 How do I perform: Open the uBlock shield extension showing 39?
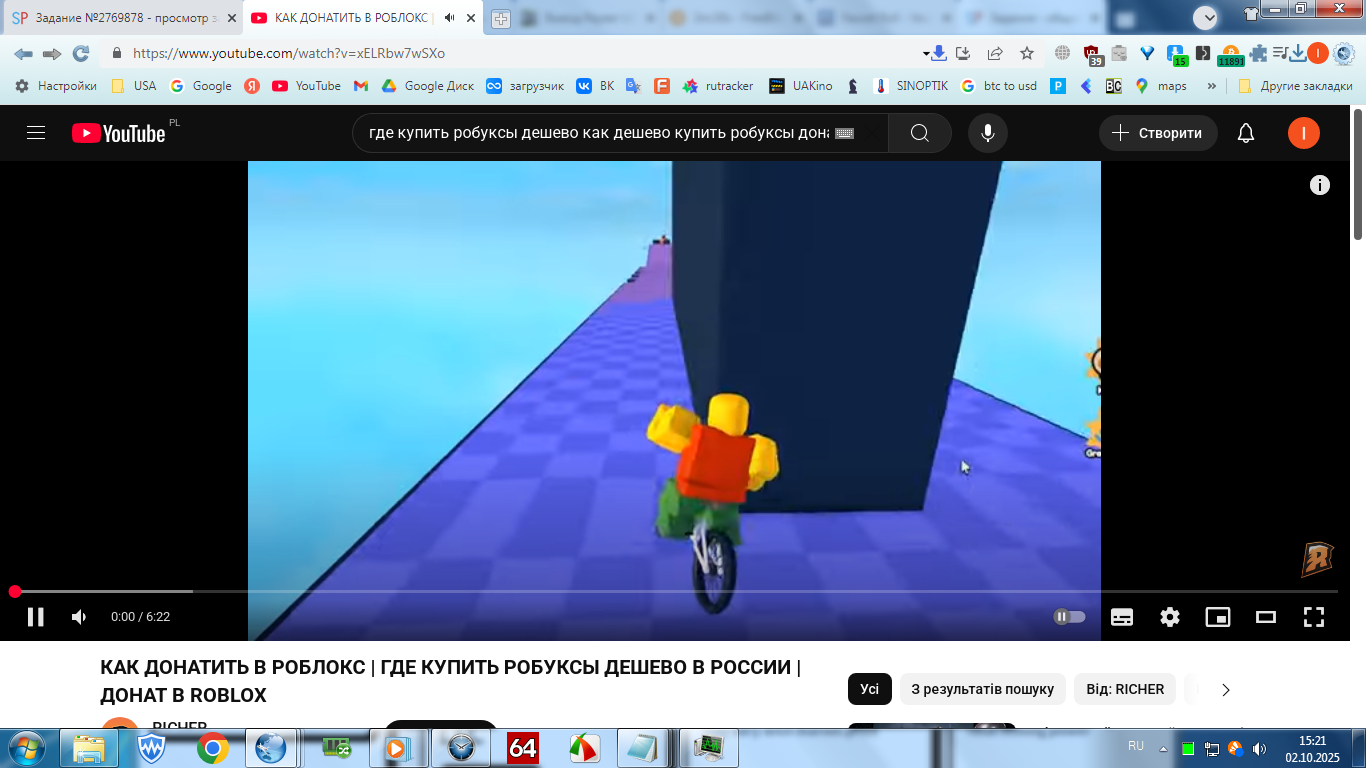click(1092, 55)
